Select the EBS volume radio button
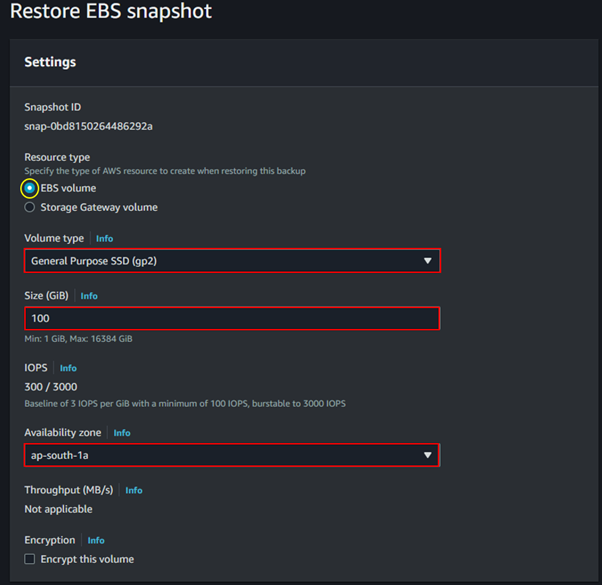Screen dimensions: 602x585 (30, 188)
